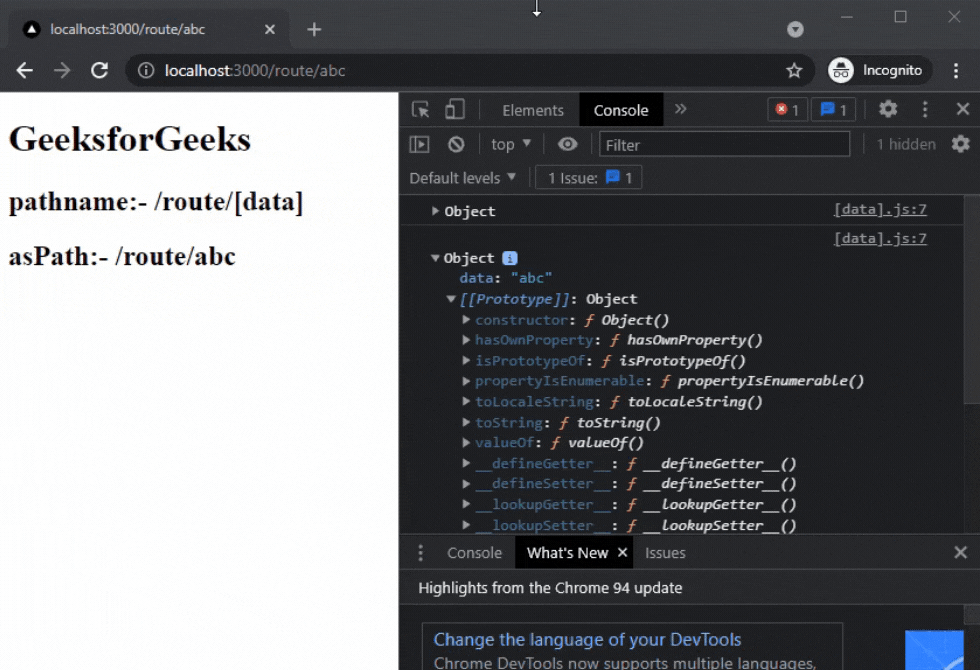Open the '[data].js:7' source link

[x=880, y=209]
